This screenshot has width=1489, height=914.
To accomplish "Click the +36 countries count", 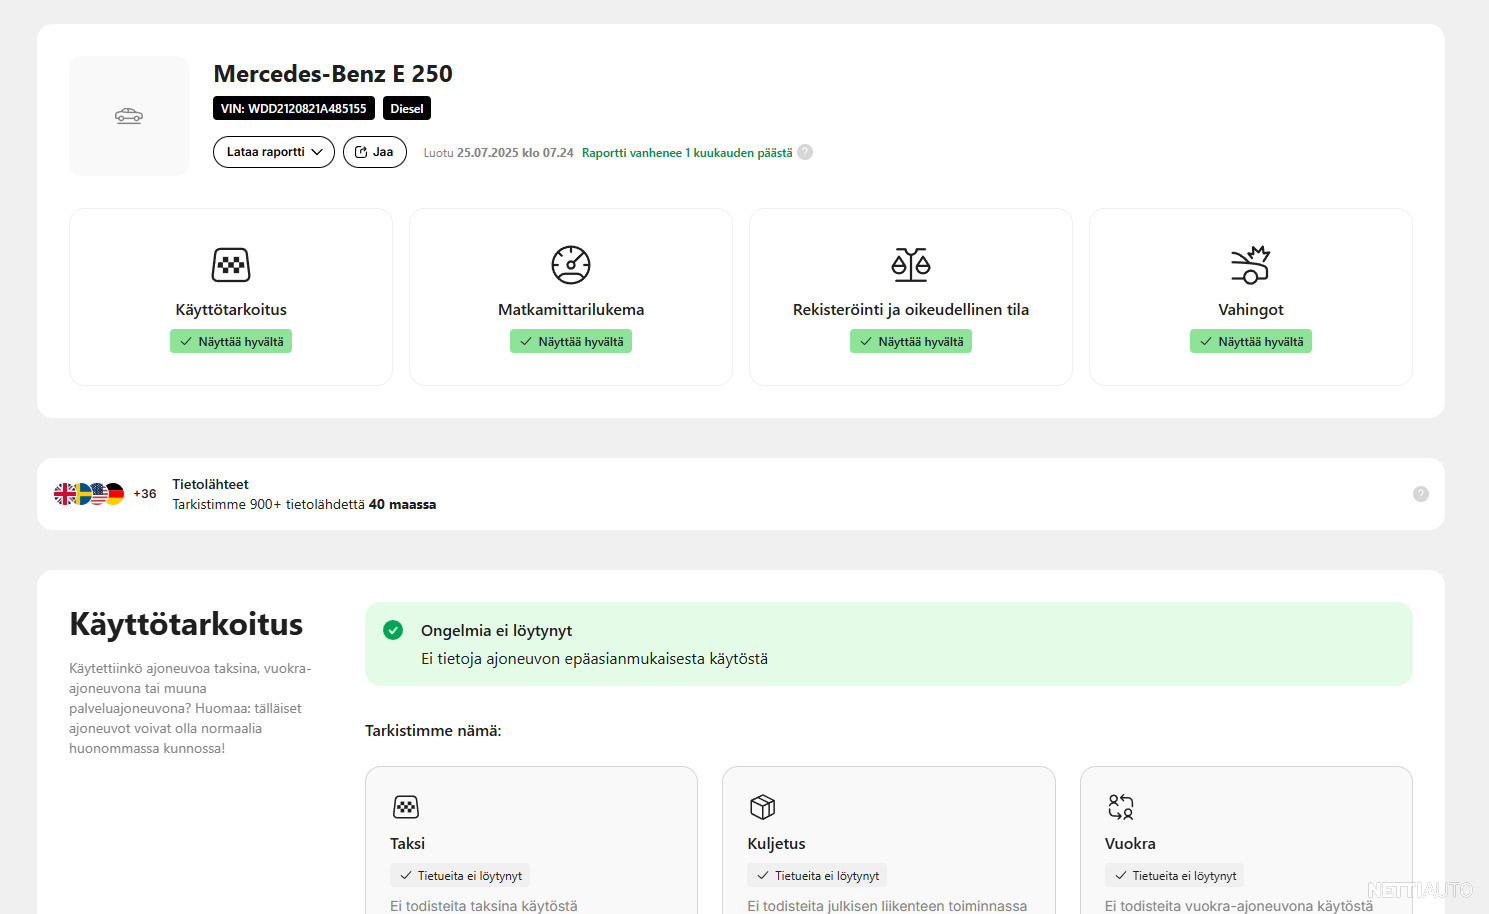I will [145, 494].
